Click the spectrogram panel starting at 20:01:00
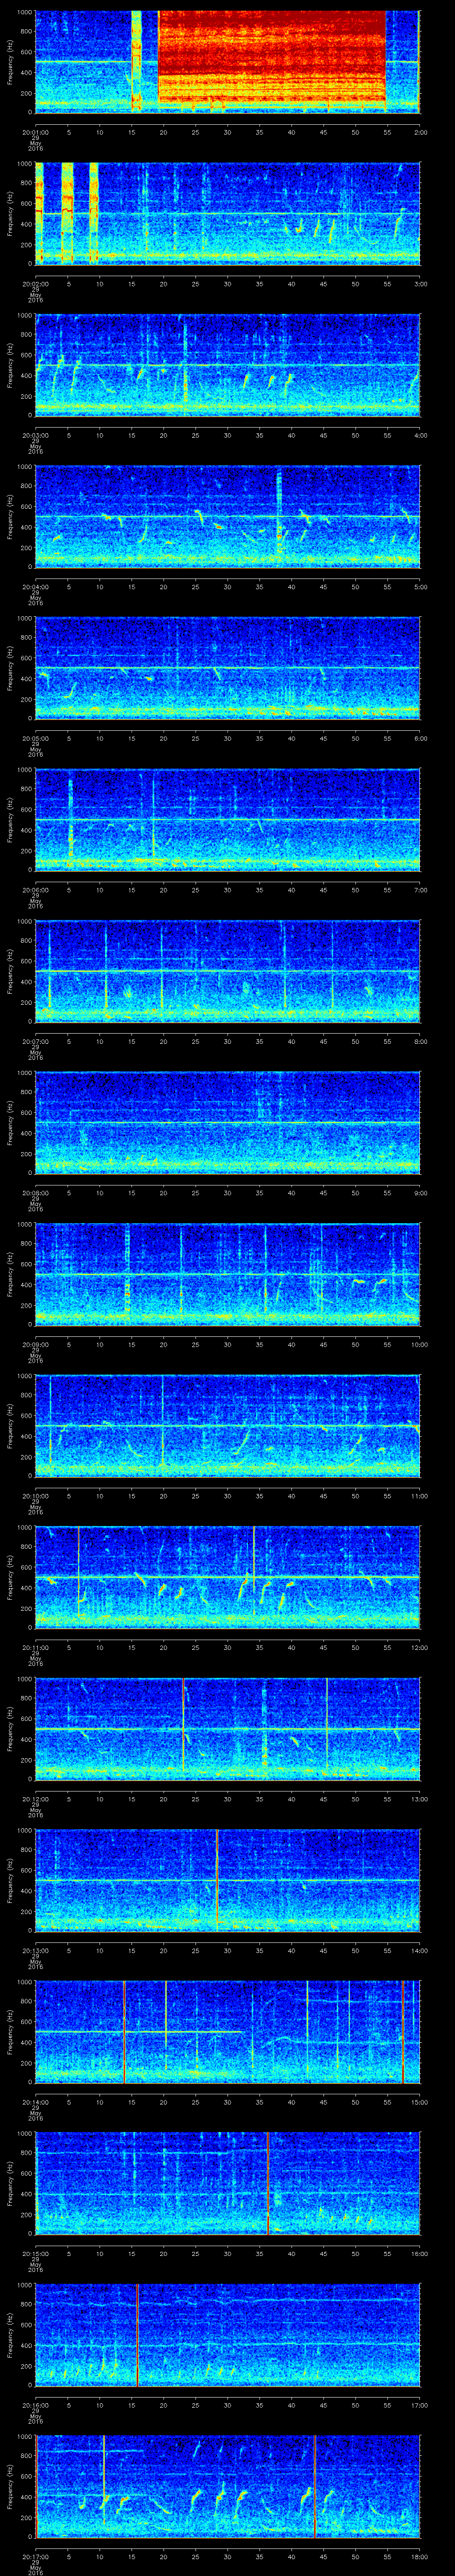455x2576 pixels. click(227, 62)
